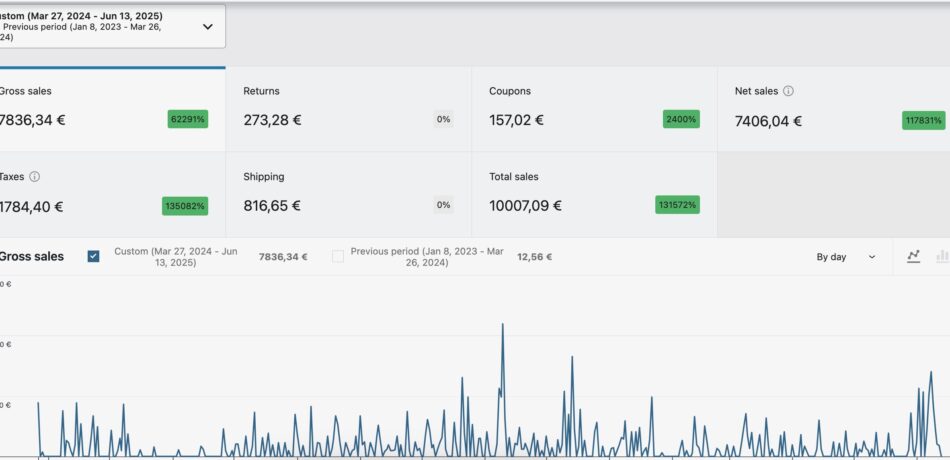Enable the Previous period legend checkbox
950x460 pixels.
(x=338, y=257)
